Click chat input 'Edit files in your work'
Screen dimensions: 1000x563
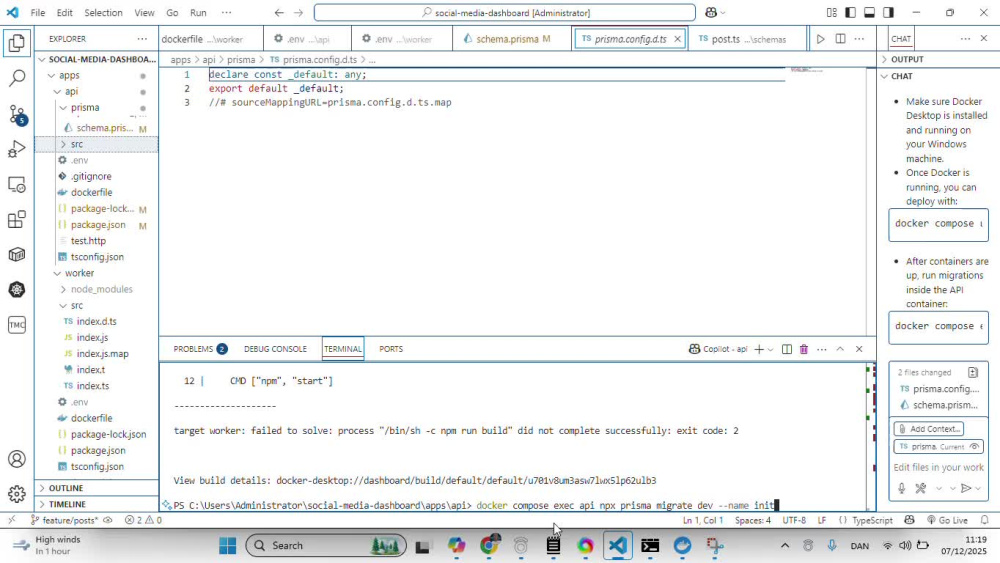938,467
